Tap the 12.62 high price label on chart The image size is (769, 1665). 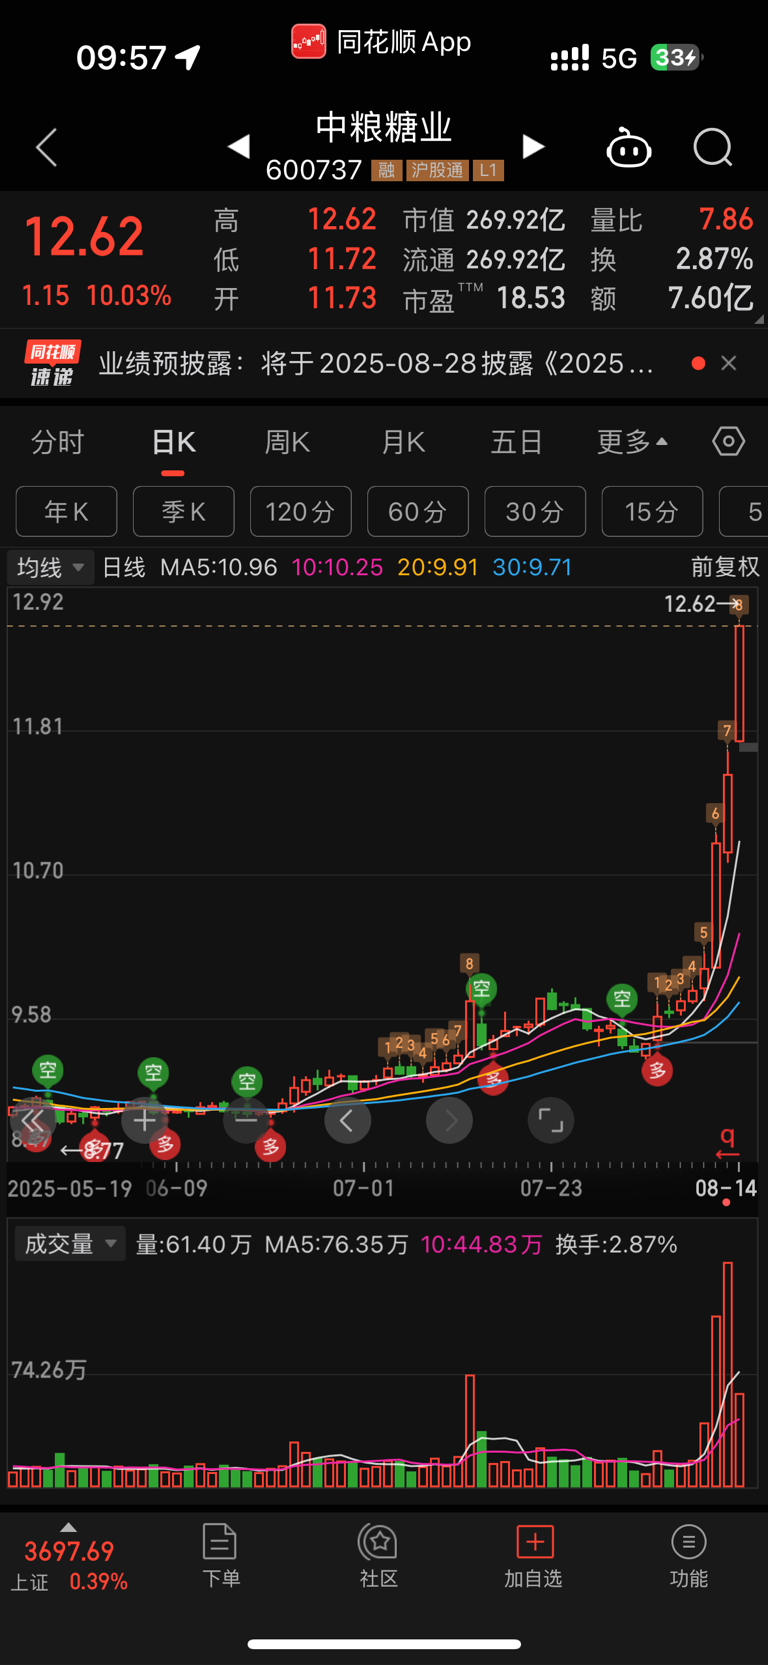click(690, 604)
